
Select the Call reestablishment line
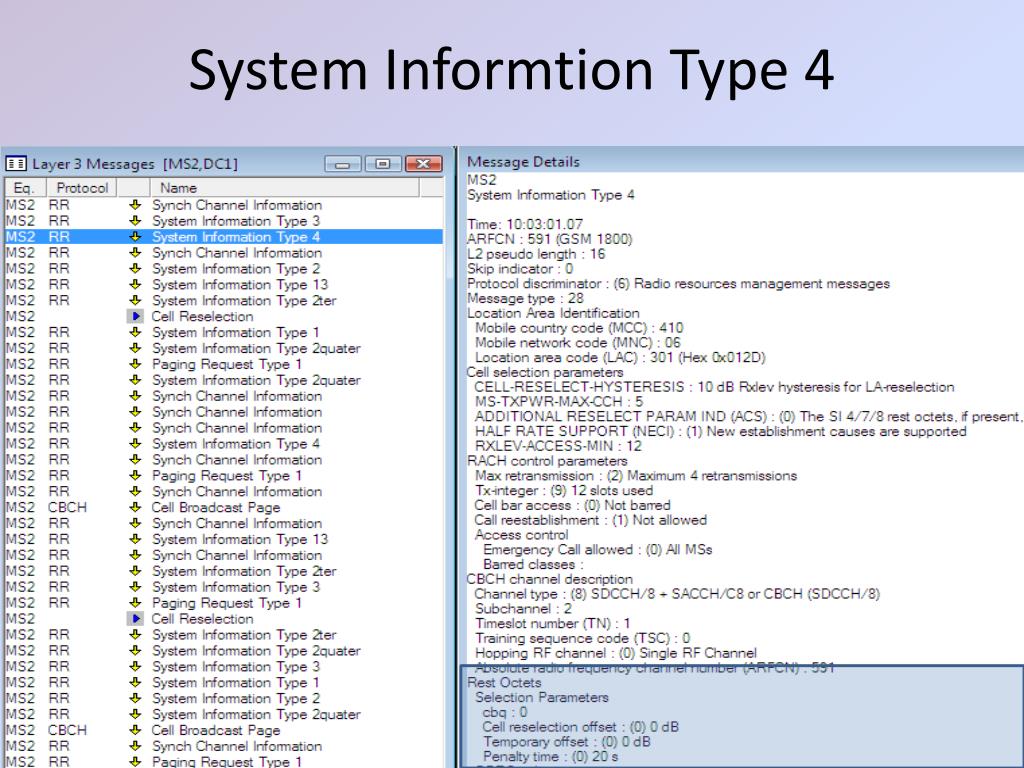pos(591,520)
